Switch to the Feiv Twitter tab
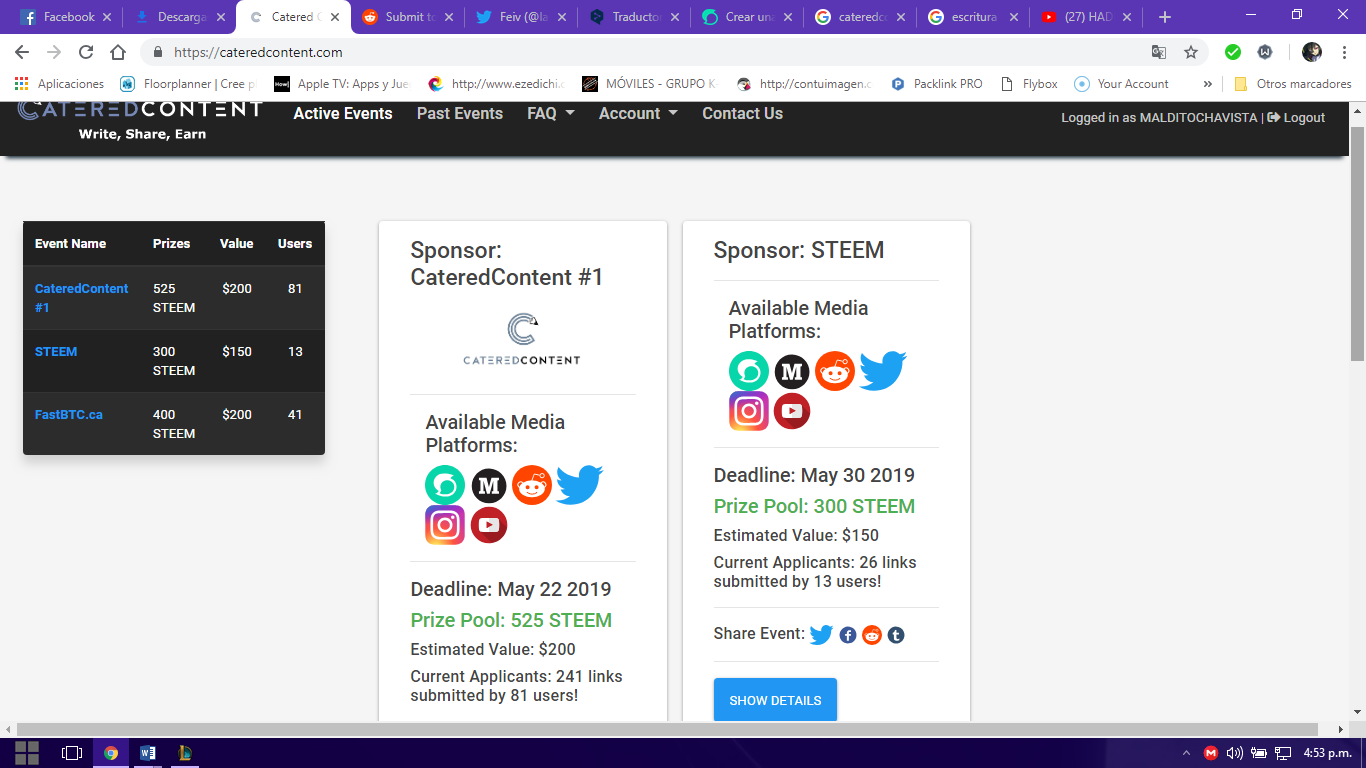1366x768 pixels. [521, 17]
